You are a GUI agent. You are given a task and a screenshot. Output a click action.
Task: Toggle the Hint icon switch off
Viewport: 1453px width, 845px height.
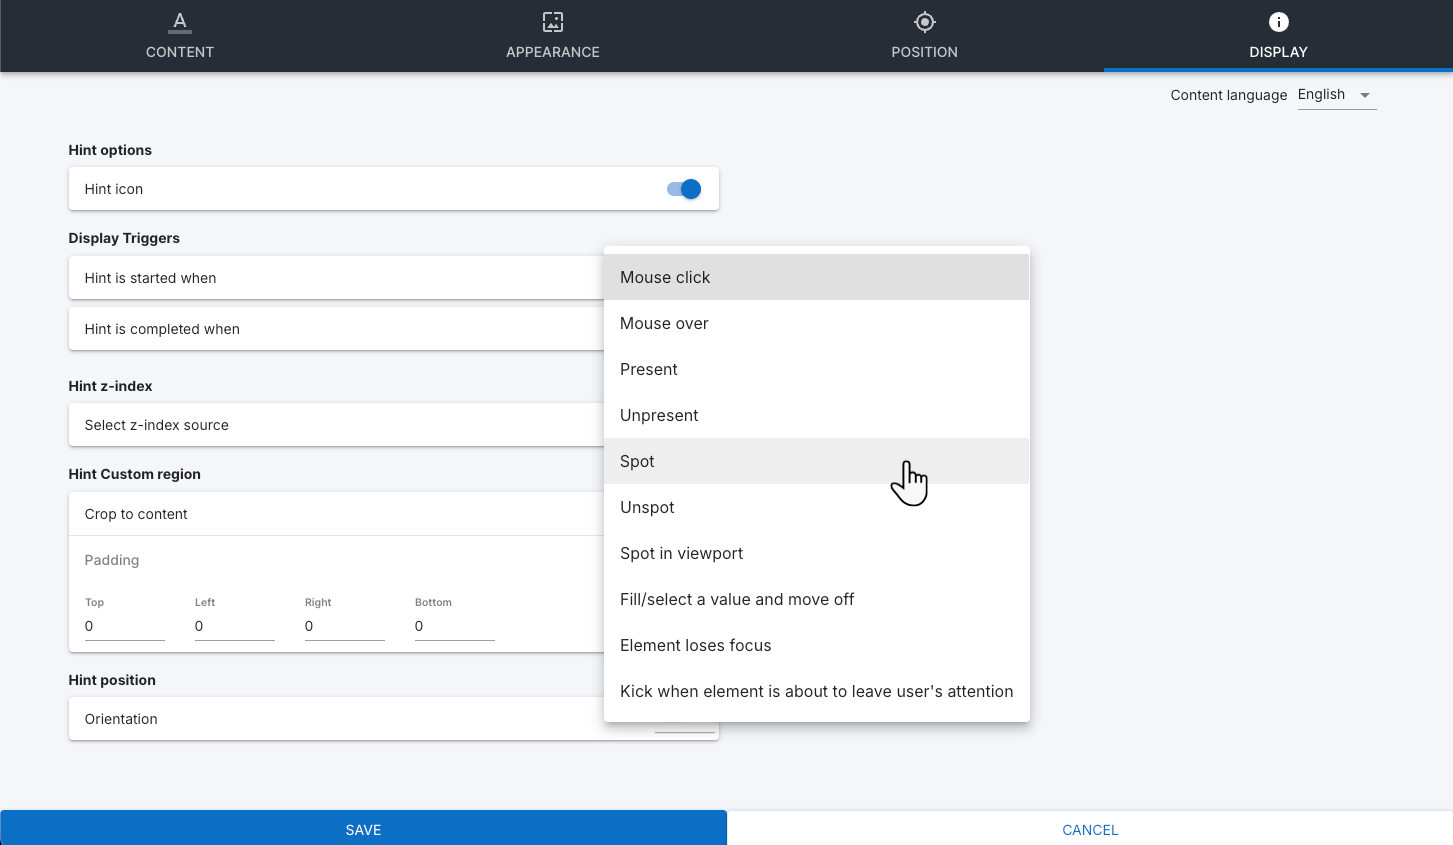pyautogui.click(x=684, y=189)
